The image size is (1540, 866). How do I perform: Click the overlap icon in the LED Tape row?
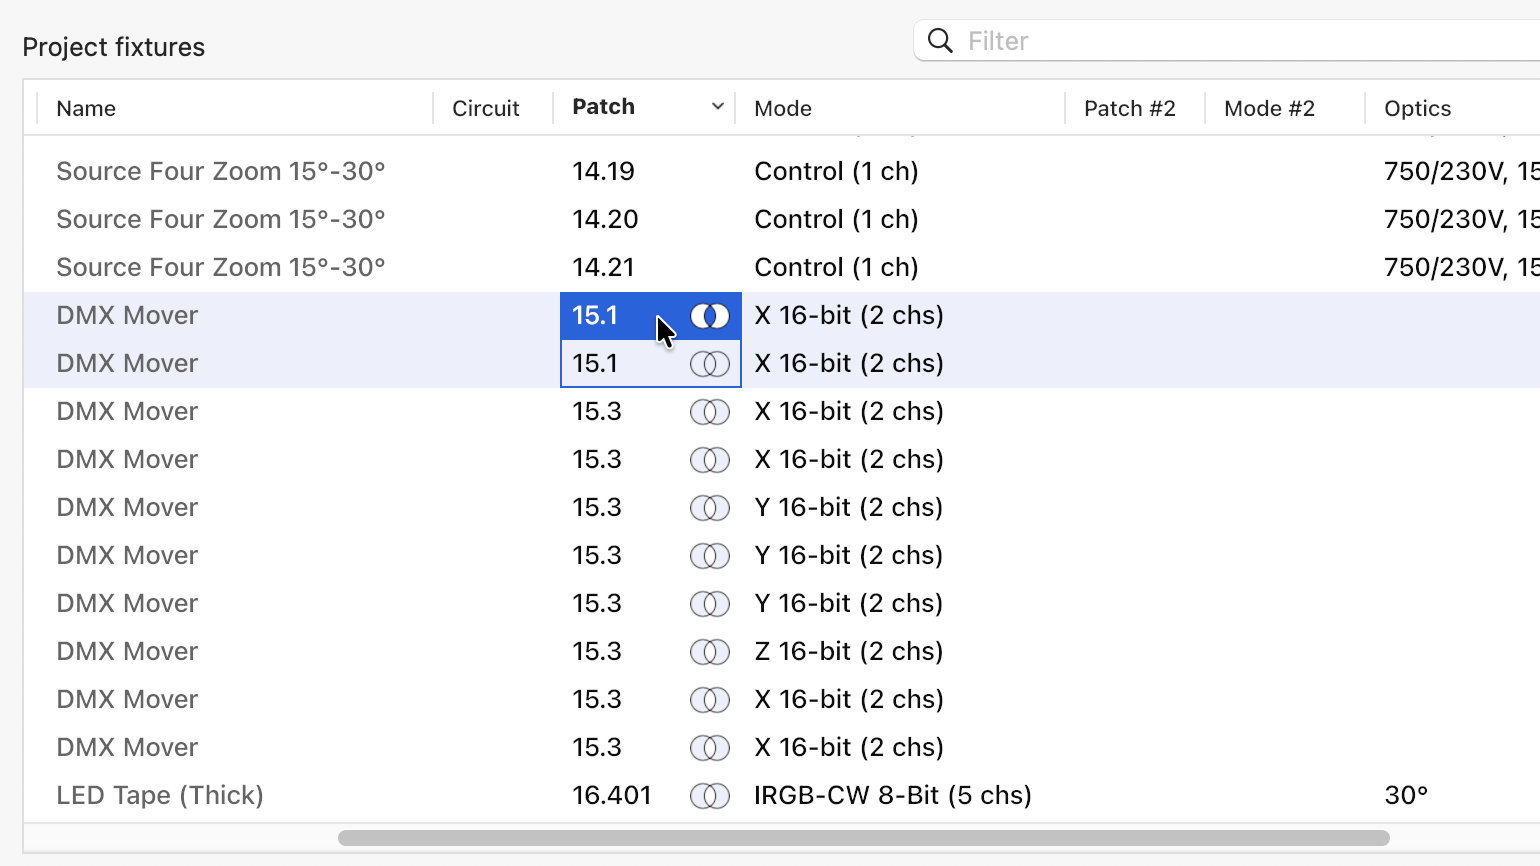point(710,796)
